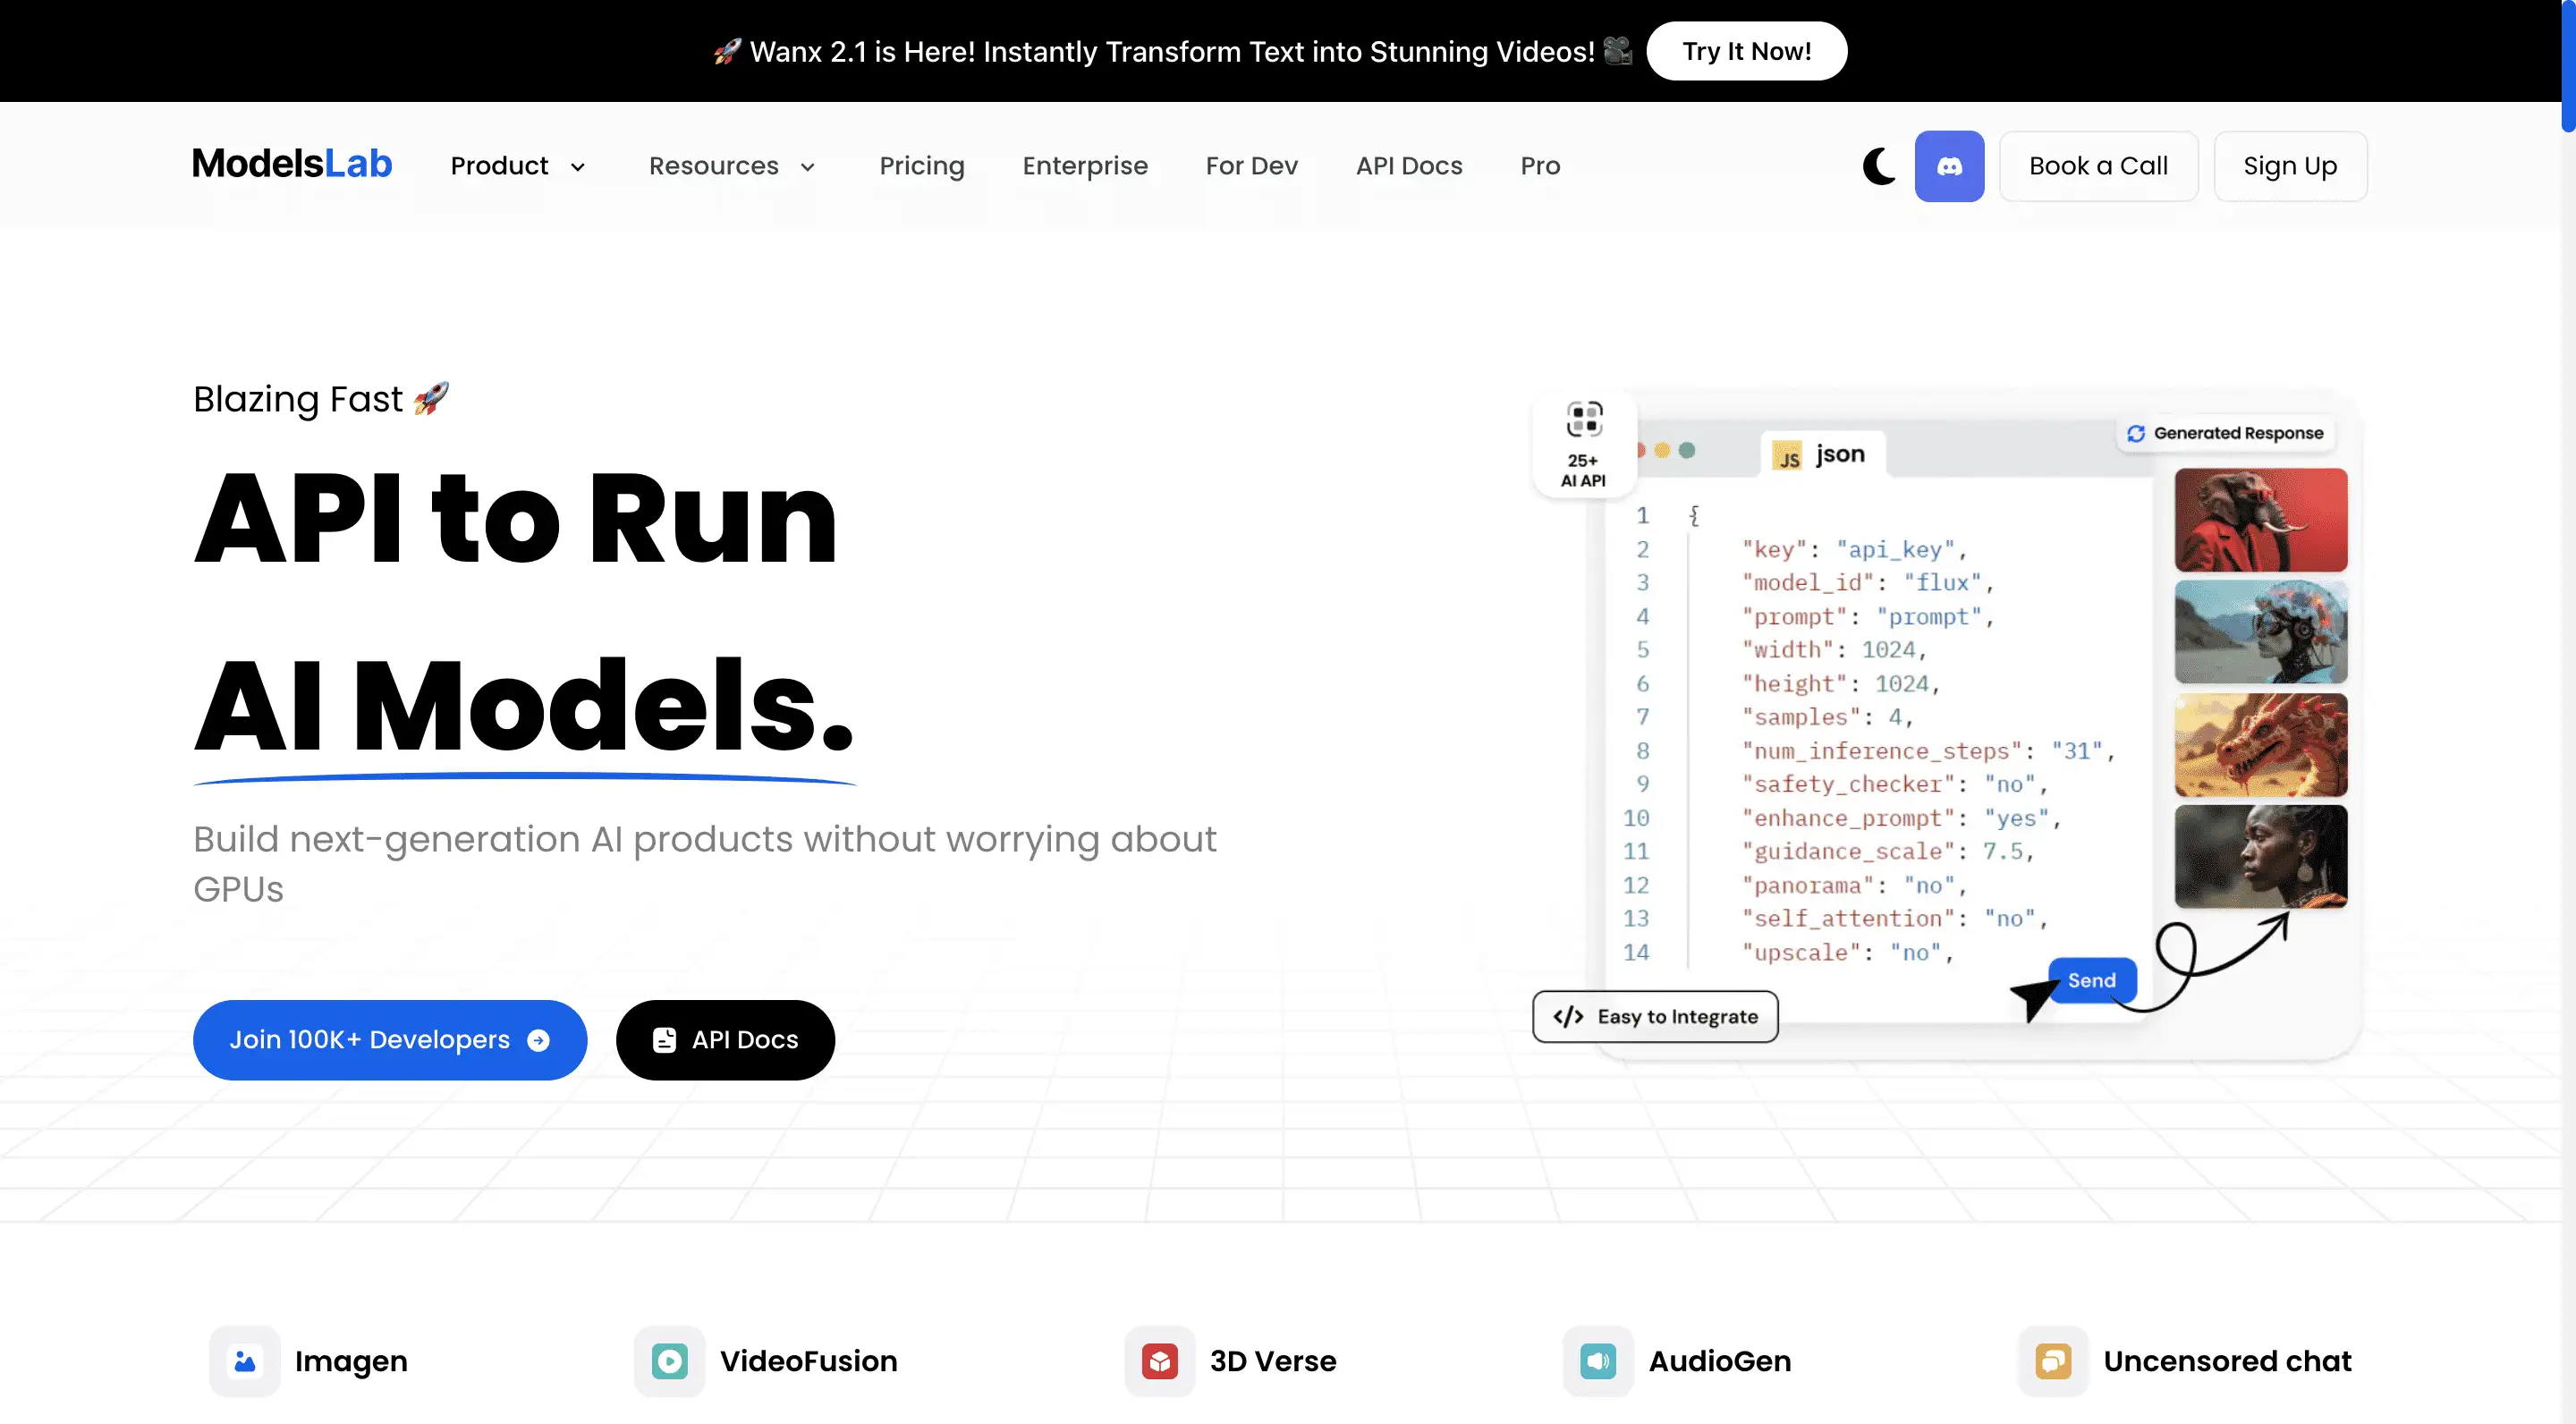Open the Uncensored chat icon

2054,1361
